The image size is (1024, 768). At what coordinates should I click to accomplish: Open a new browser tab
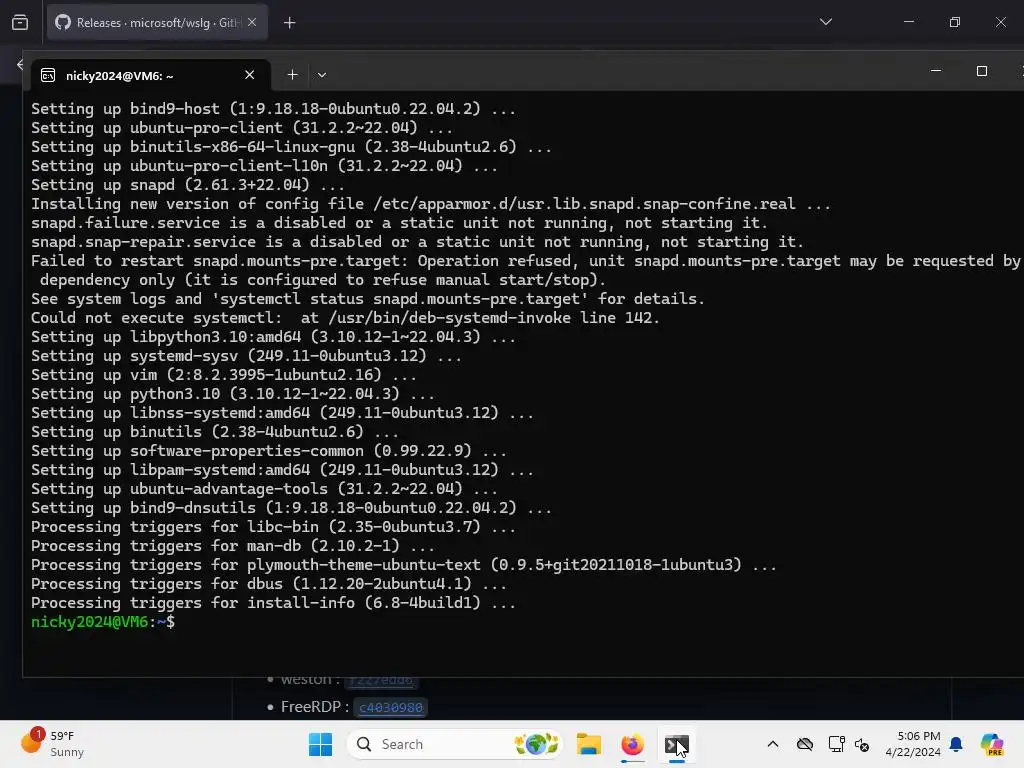click(289, 23)
